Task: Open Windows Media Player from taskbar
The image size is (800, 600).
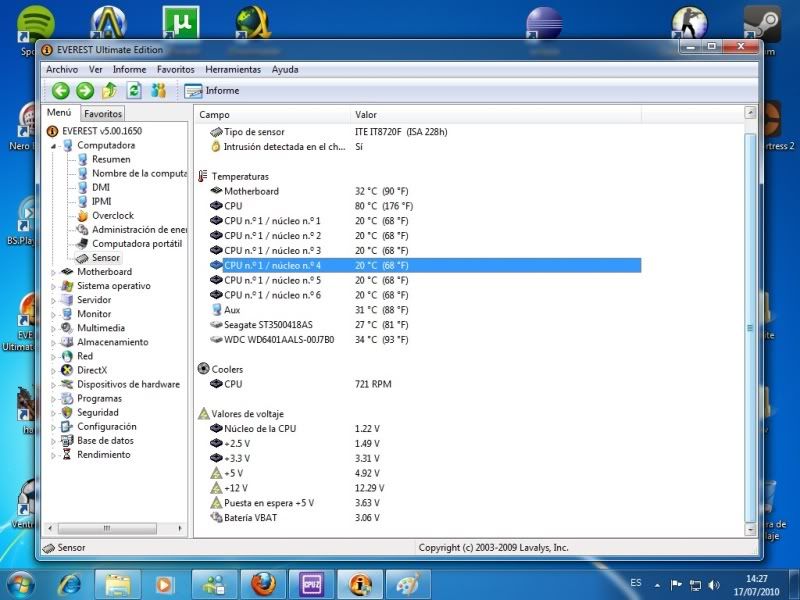Action: [x=164, y=585]
